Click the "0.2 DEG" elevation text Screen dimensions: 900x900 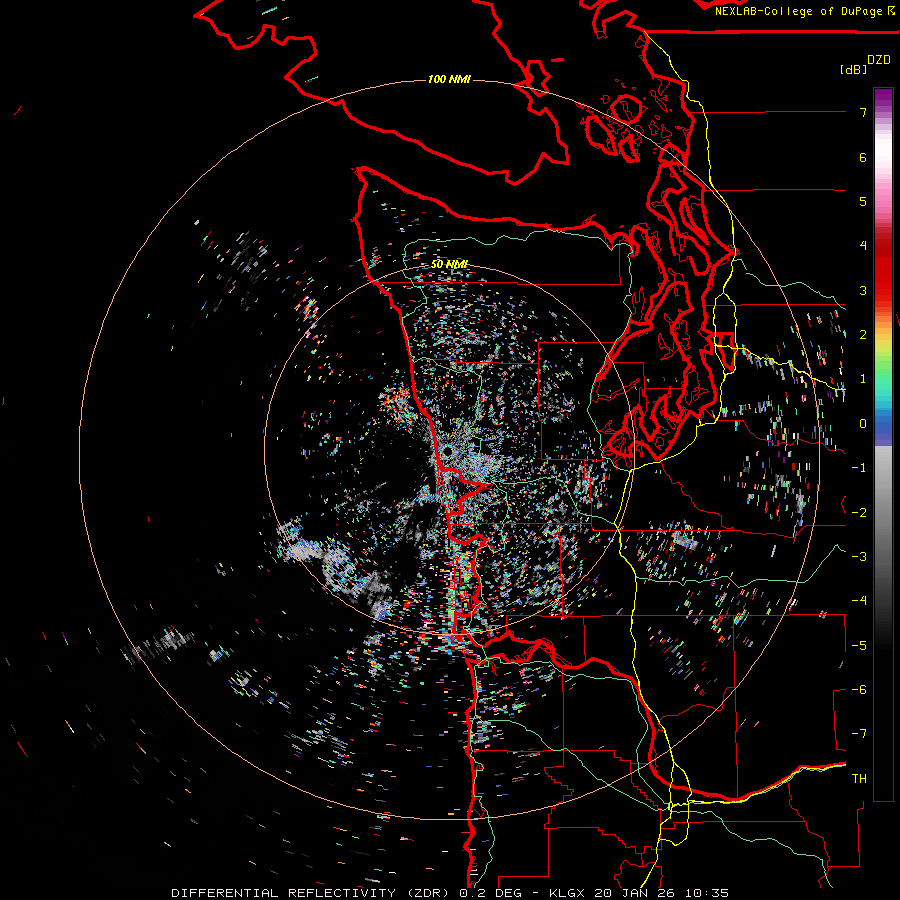point(490,893)
